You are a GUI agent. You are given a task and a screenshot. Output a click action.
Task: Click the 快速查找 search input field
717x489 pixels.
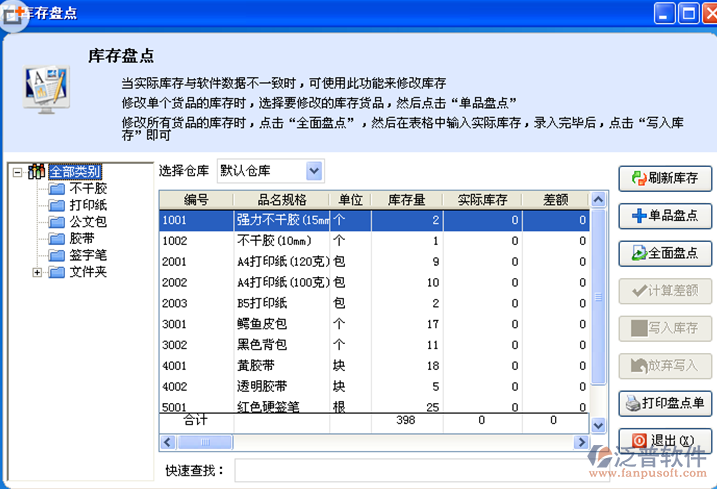pyautogui.click(x=470, y=470)
